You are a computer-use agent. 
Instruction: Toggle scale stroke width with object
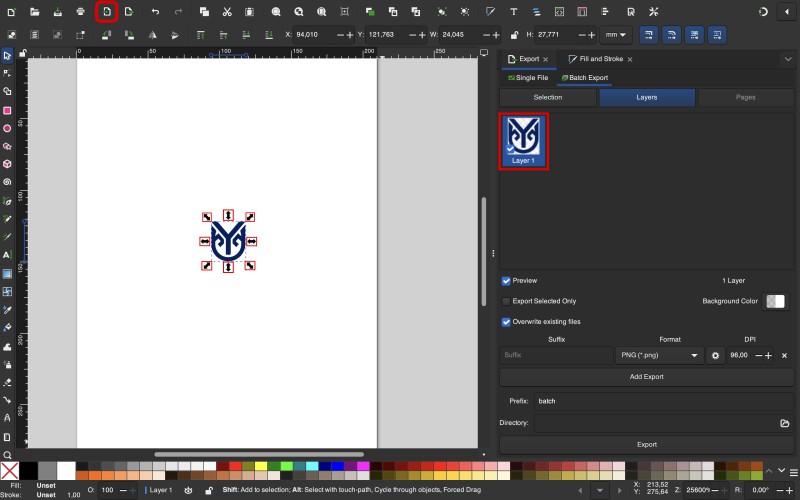648,35
